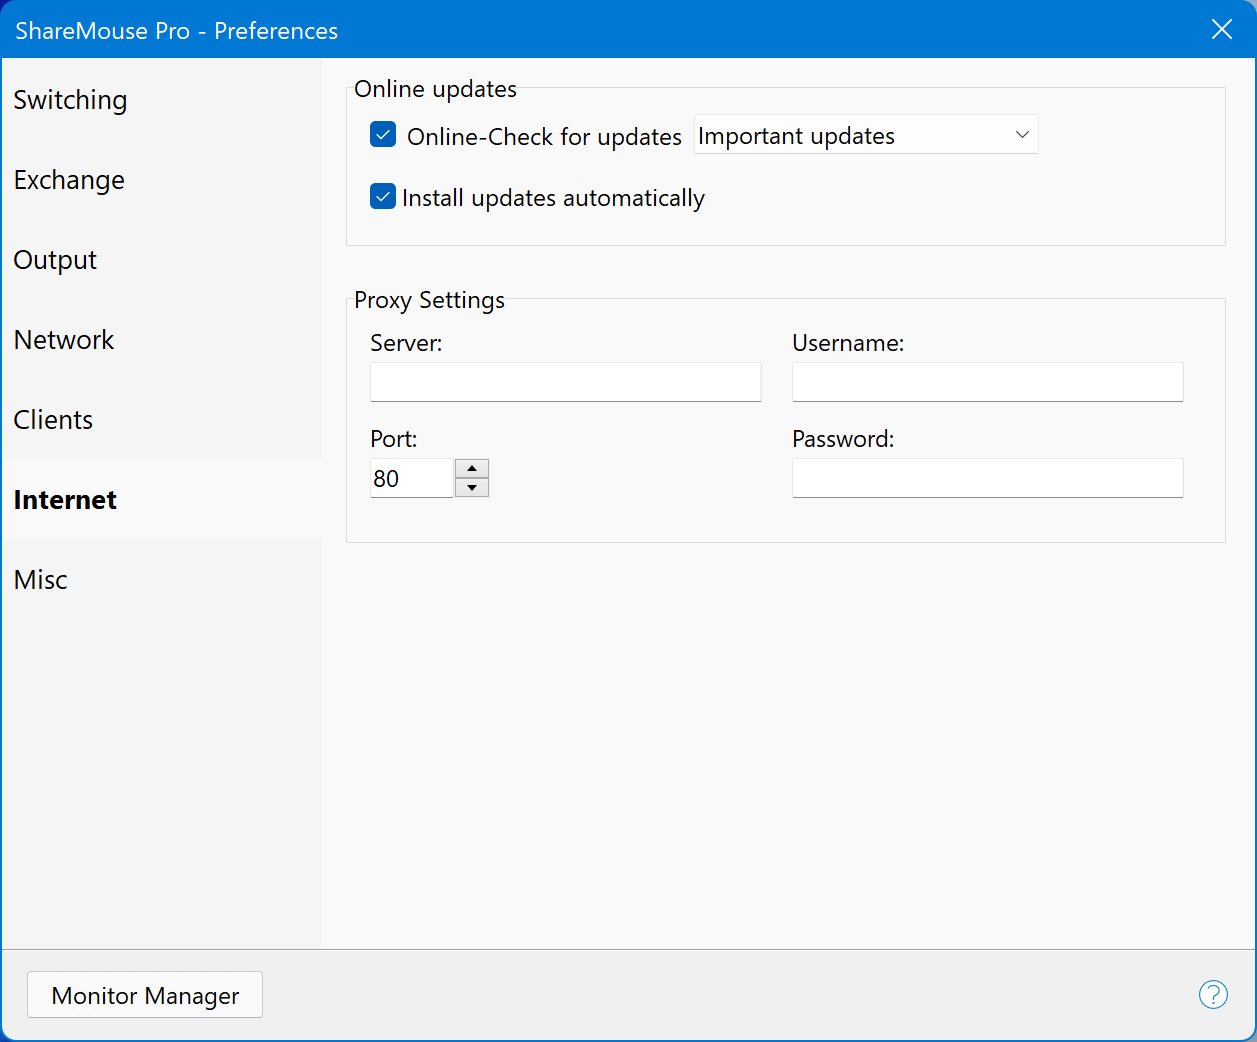Open the Misc section
This screenshot has height=1042, width=1257.
click(162, 580)
